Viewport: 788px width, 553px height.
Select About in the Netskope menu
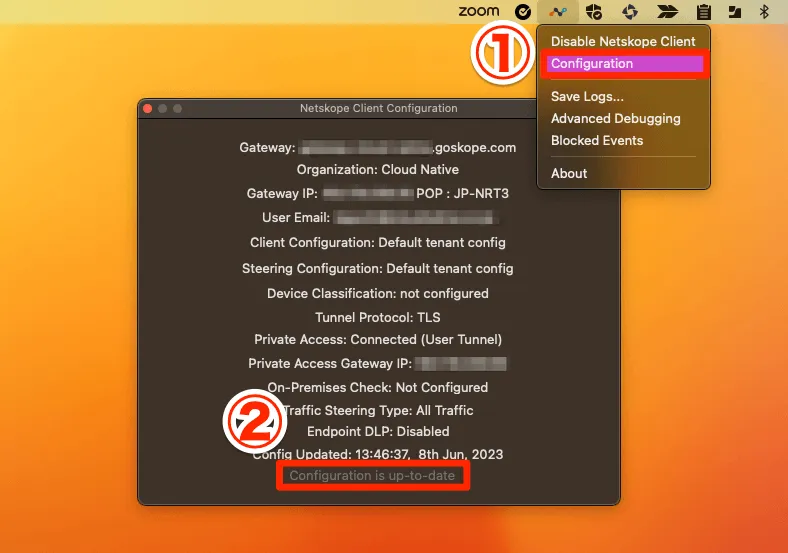(569, 173)
